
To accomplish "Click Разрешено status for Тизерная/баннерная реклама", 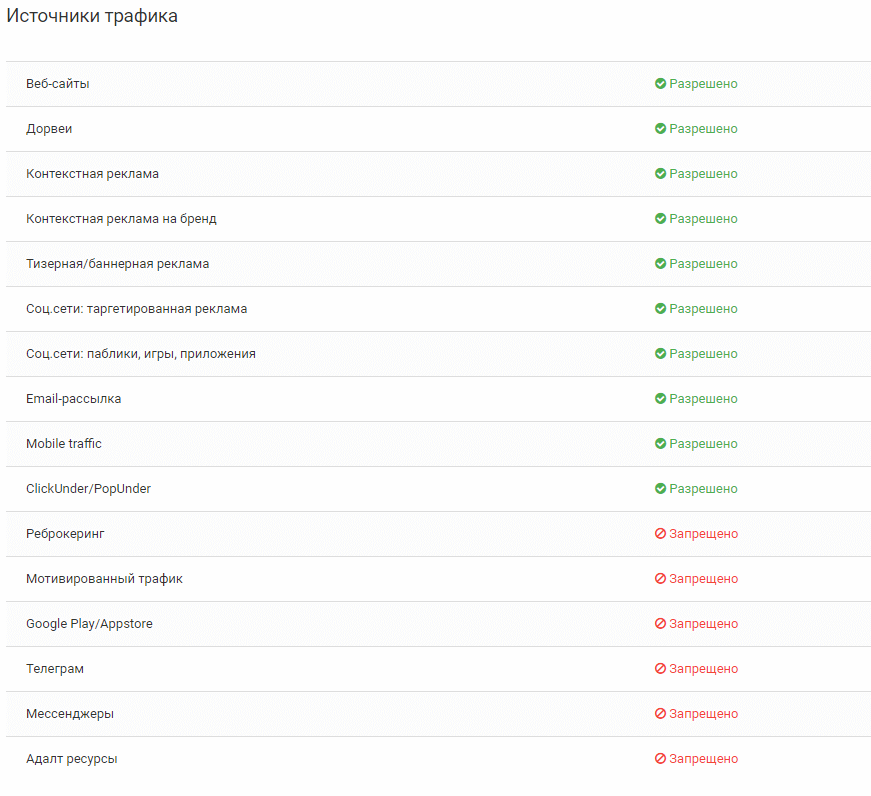I will coord(703,264).
